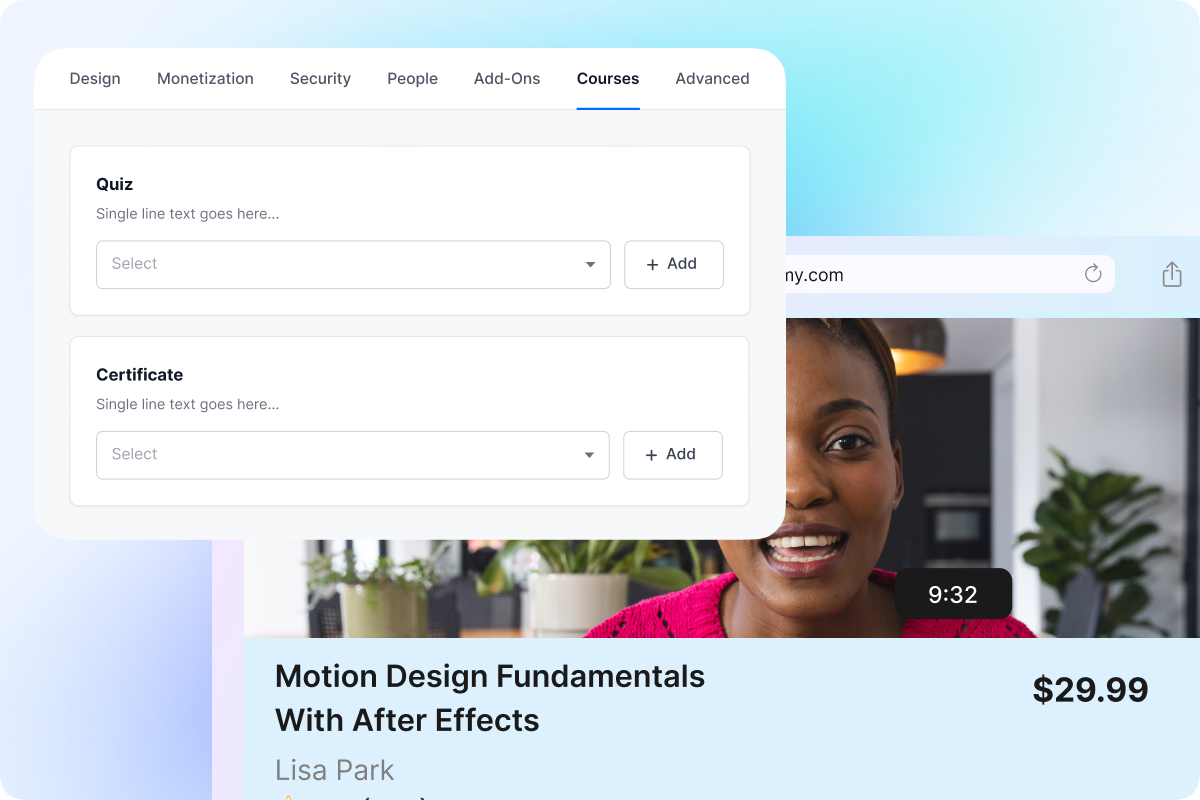
Task: Add a certificate with the Add button
Action: click(x=673, y=455)
